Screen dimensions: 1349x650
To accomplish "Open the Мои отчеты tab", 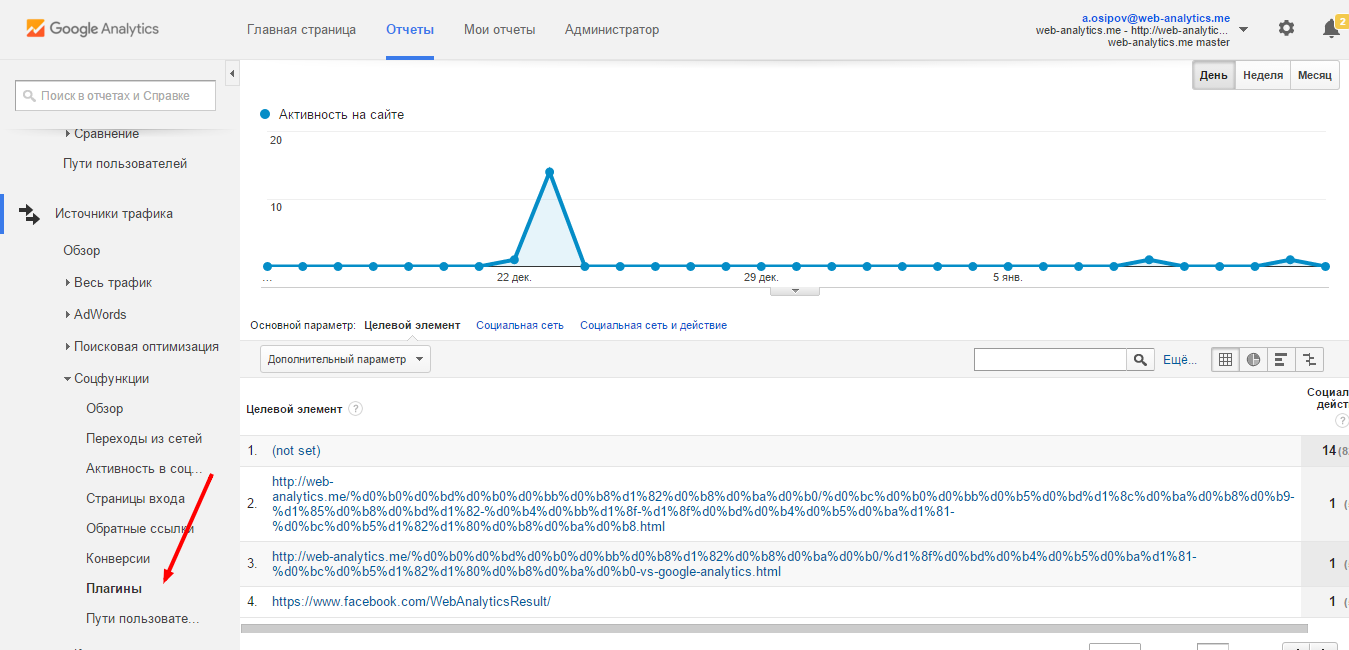I will click(499, 30).
